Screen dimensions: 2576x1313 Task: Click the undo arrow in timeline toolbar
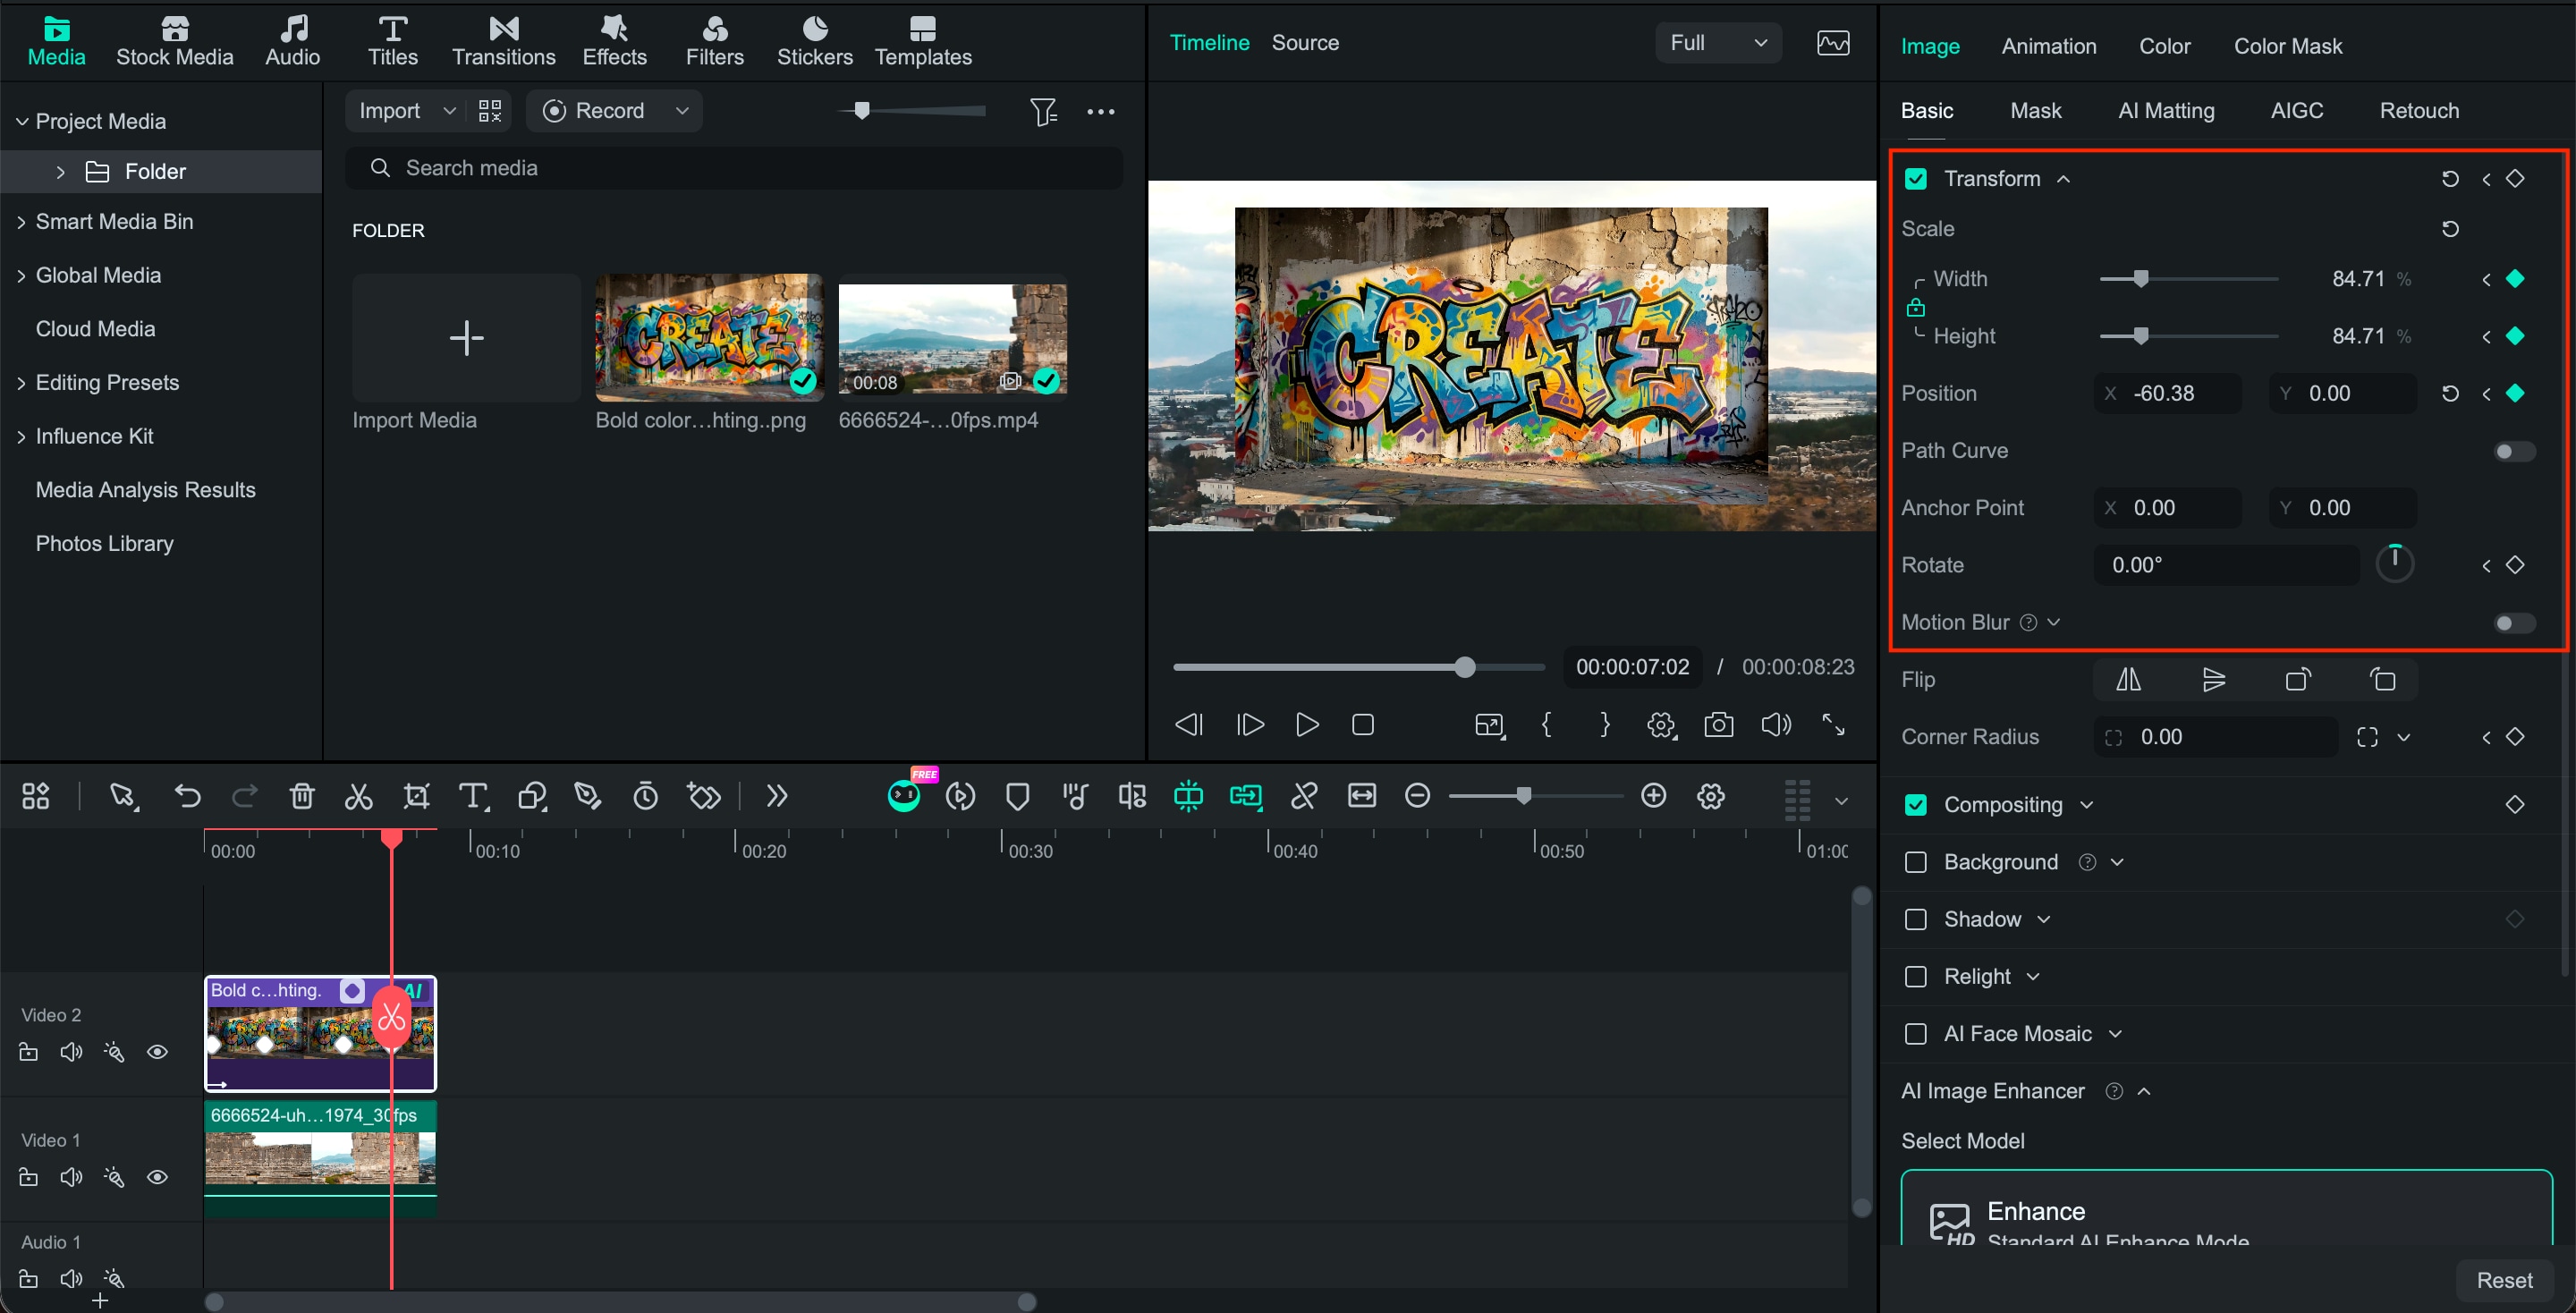(x=187, y=796)
